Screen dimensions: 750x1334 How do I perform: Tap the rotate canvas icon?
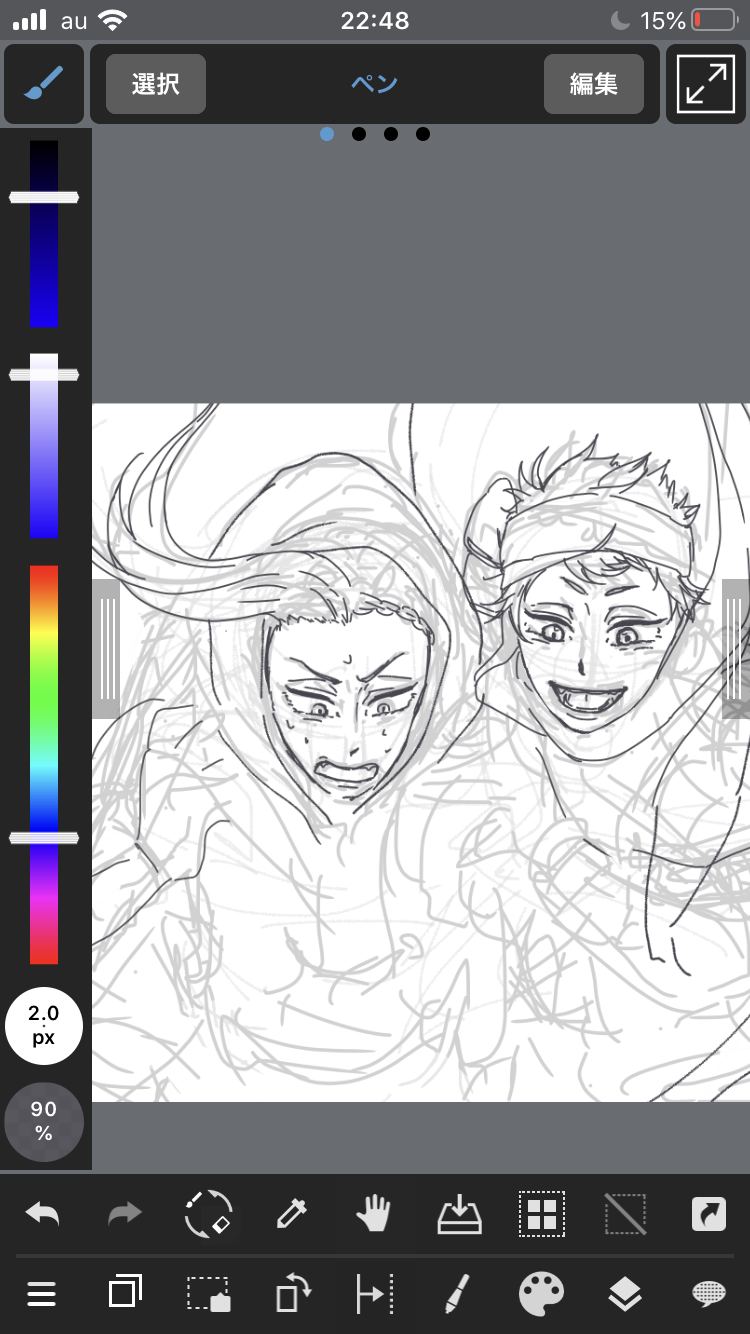coord(292,1294)
